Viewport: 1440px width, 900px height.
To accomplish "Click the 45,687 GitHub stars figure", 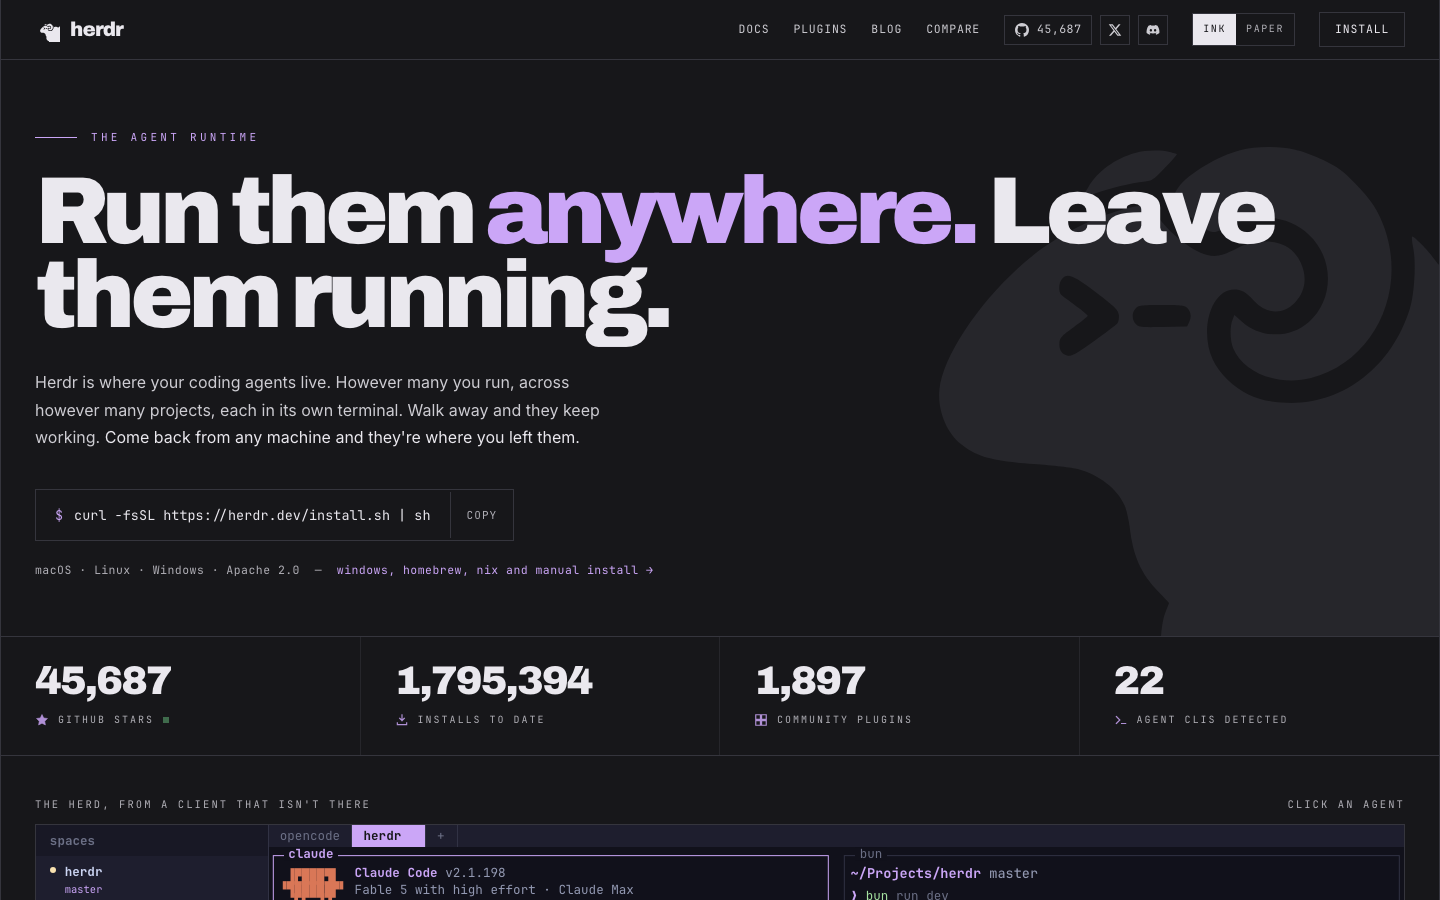I will coord(103,681).
